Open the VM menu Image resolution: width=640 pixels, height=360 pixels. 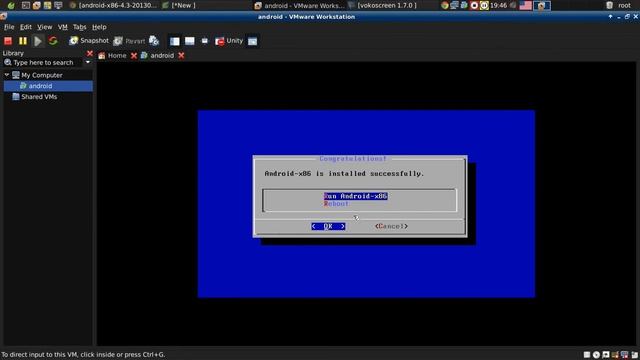[x=62, y=27]
